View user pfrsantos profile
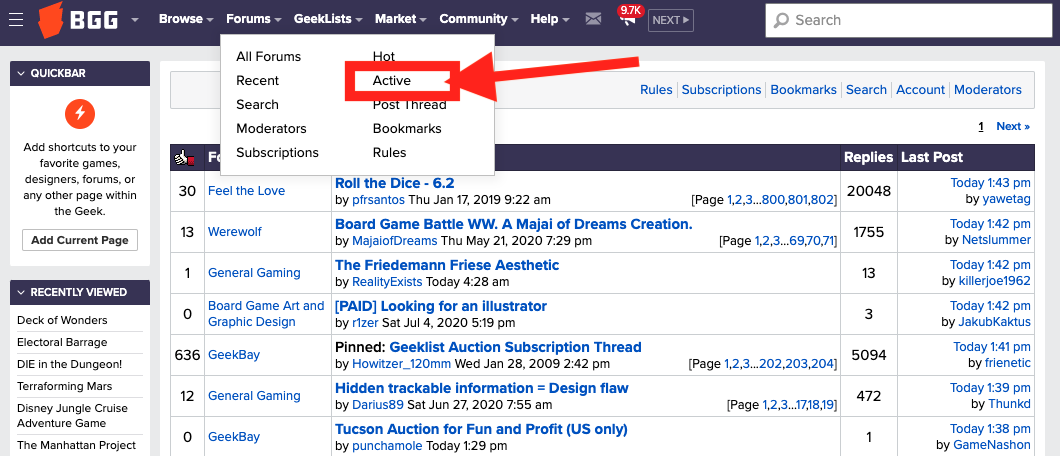The image size is (1060, 456). 379,200
